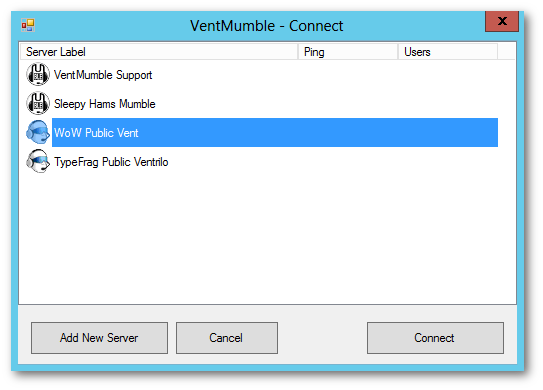Click the Mumble icon beside Sleepy Hams Mumble
The height and width of the screenshot is (390, 543).
(38, 104)
